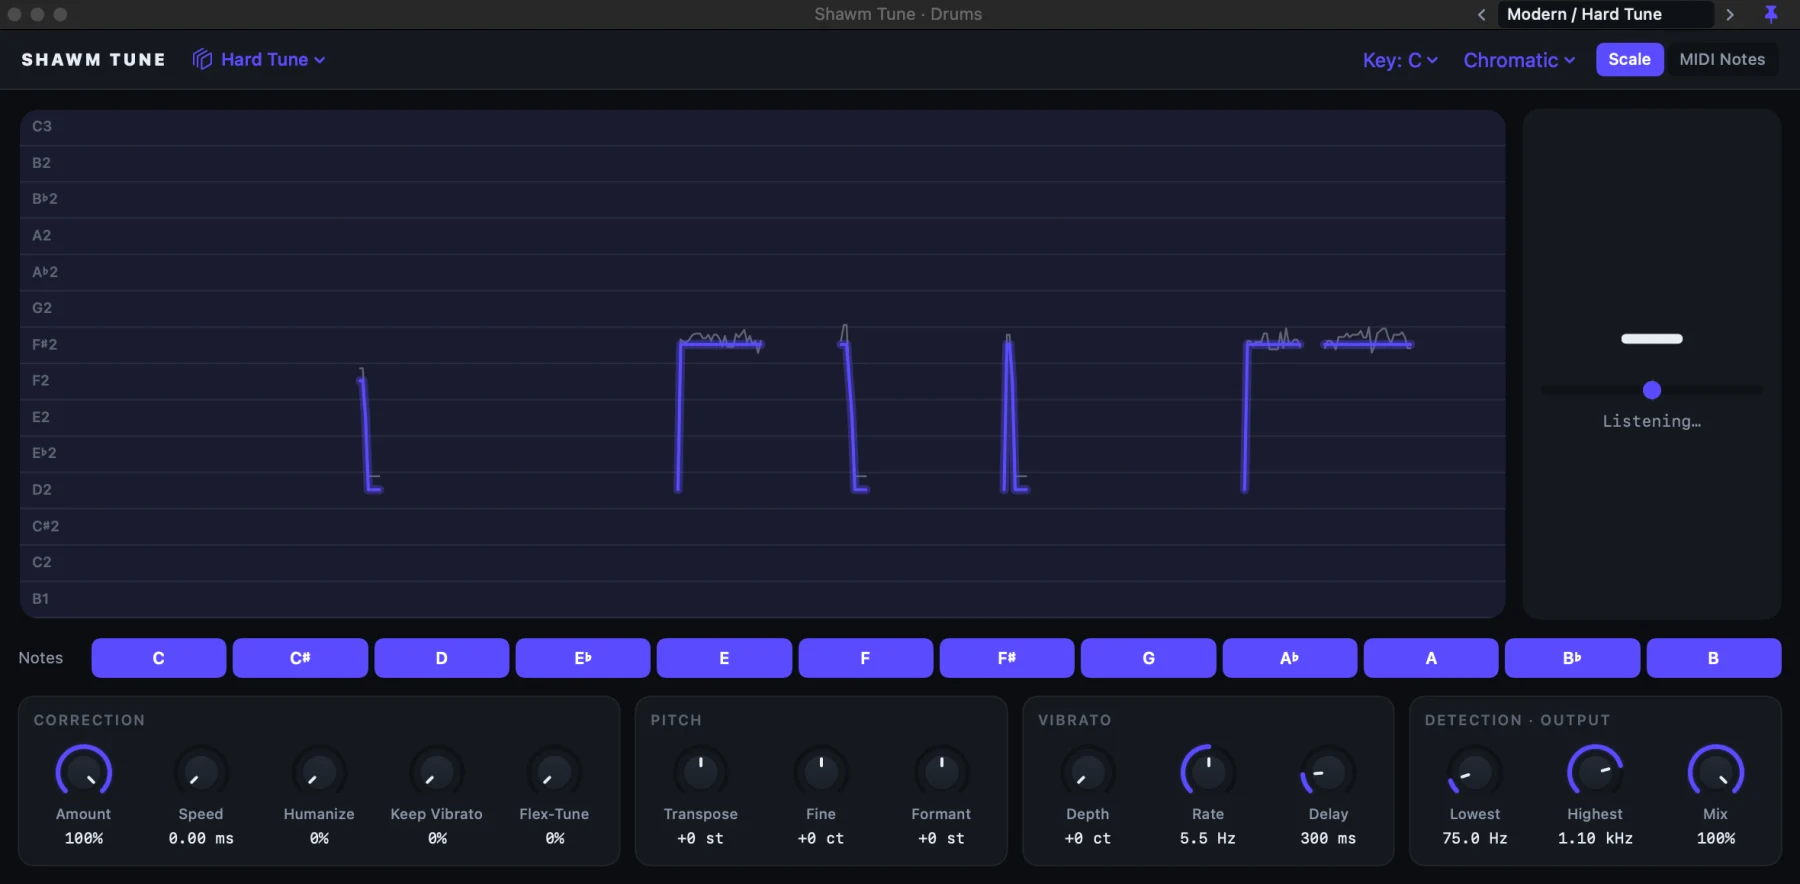Image resolution: width=1800 pixels, height=884 pixels.
Task: Click the vibrato Depth knob
Action: click(1088, 772)
